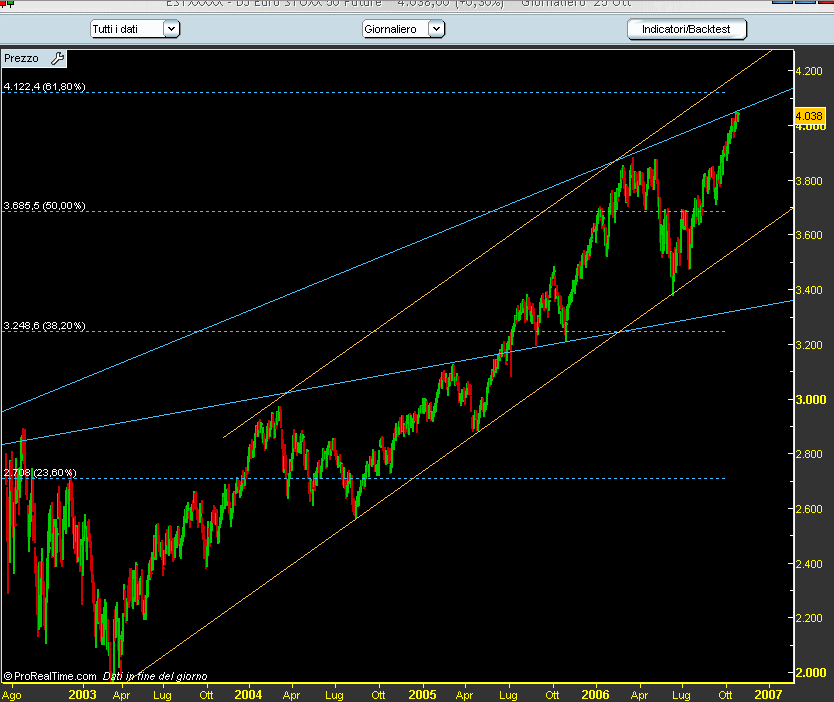Viewport: 834px width, 702px height.
Task: Click the 2.800 price axis label
Action: 808,454
